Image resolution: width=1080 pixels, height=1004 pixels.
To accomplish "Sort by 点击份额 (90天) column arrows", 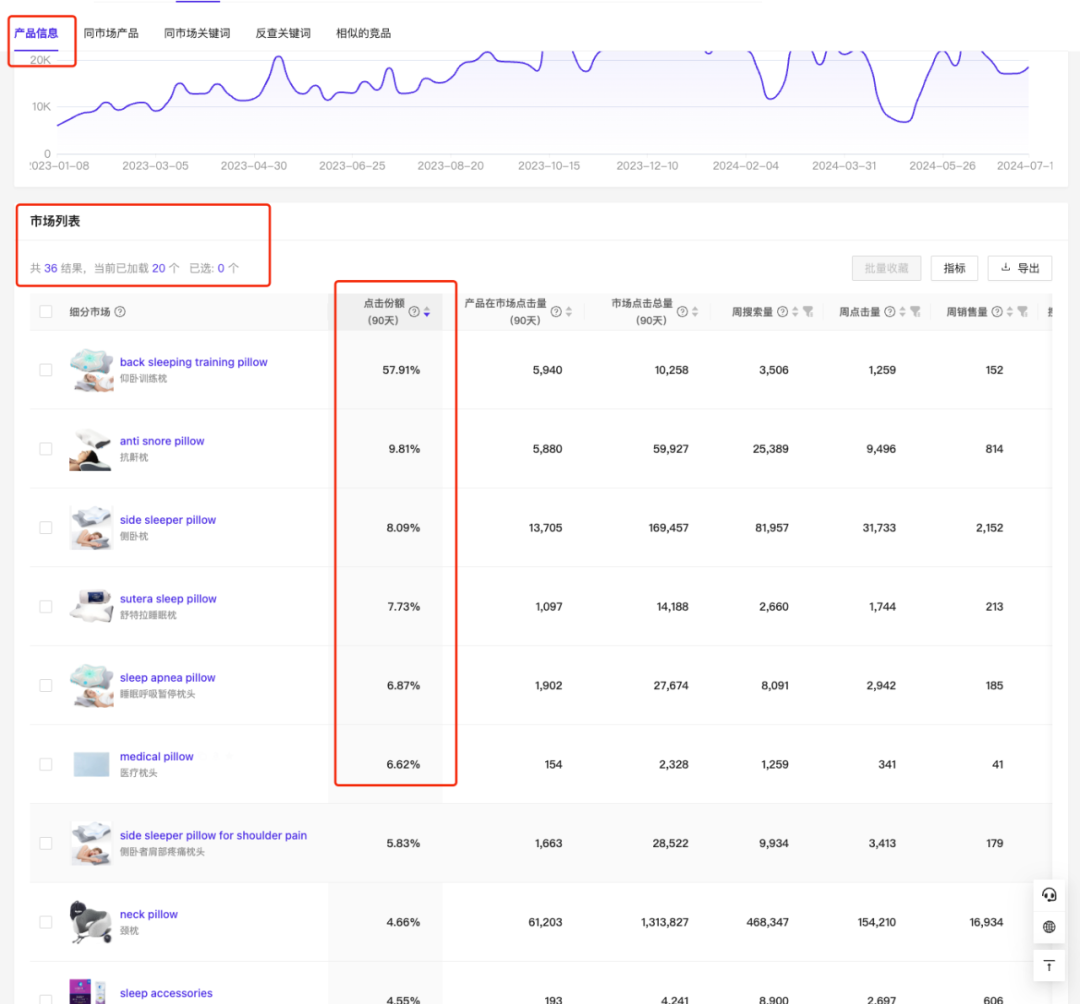I will pyautogui.click(x=427, y=312).
